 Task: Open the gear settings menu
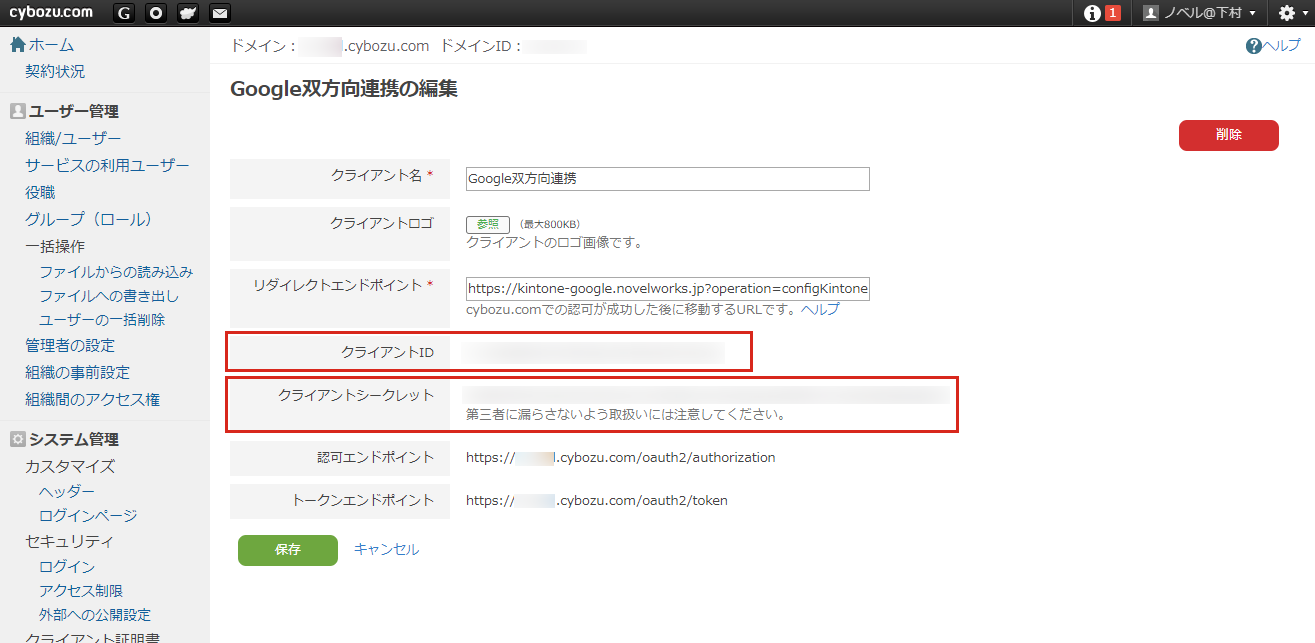tap(1293, 13)
